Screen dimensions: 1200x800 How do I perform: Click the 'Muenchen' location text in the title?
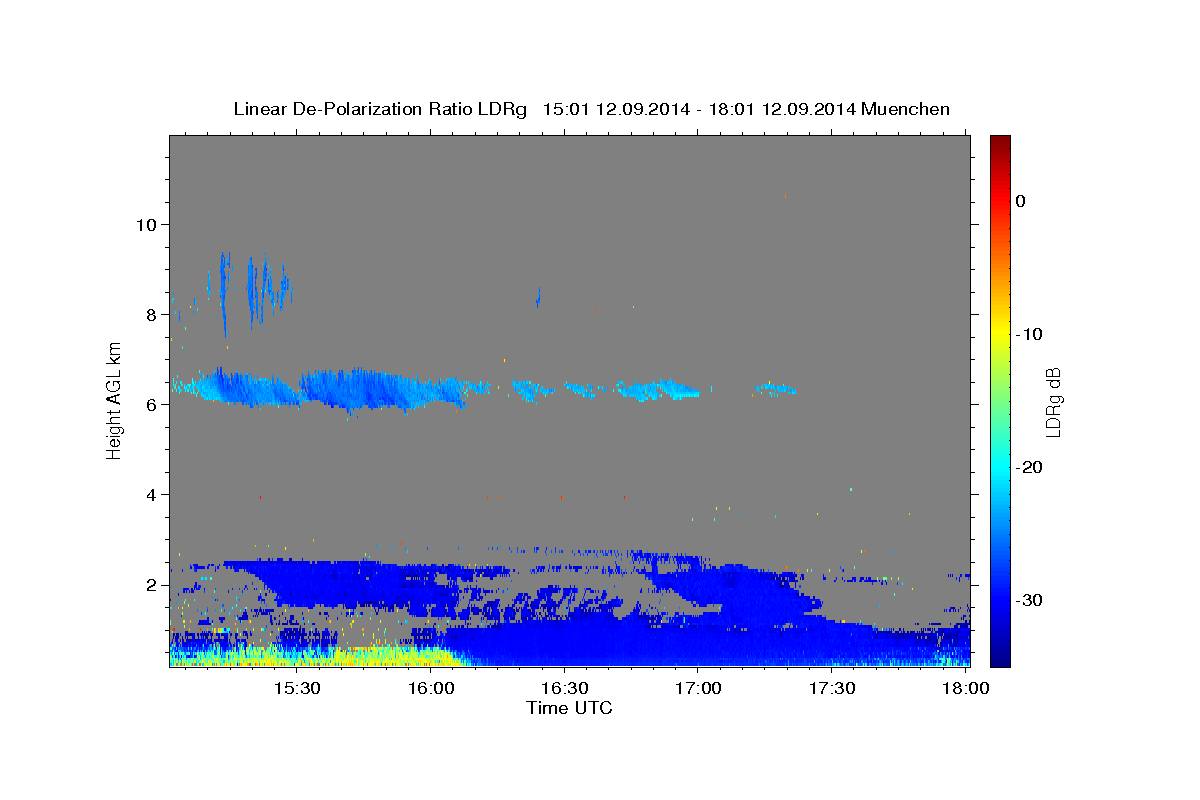906,109
